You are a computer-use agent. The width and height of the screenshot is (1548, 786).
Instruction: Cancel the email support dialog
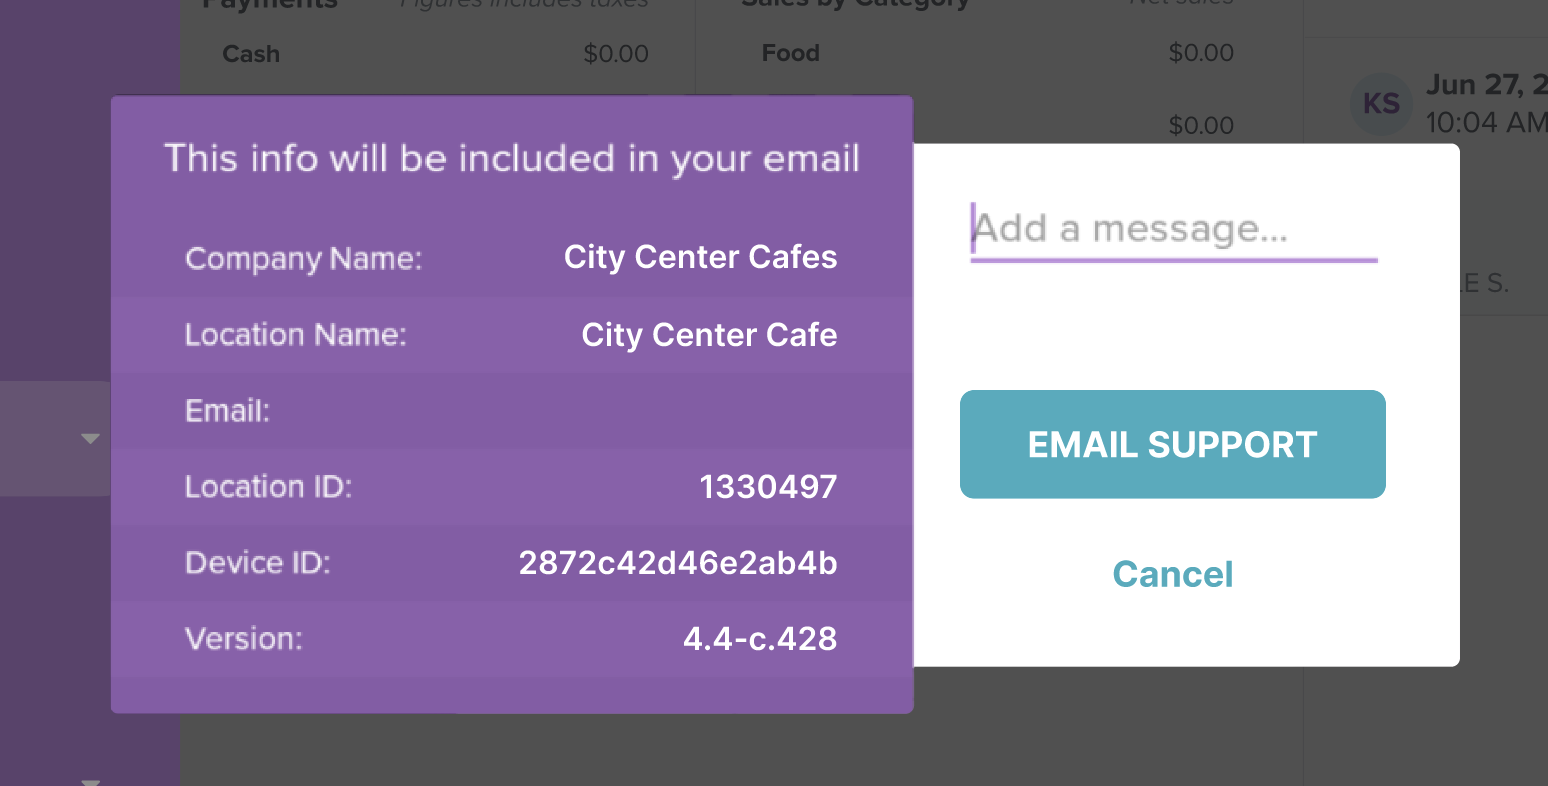pos(1172,575)
